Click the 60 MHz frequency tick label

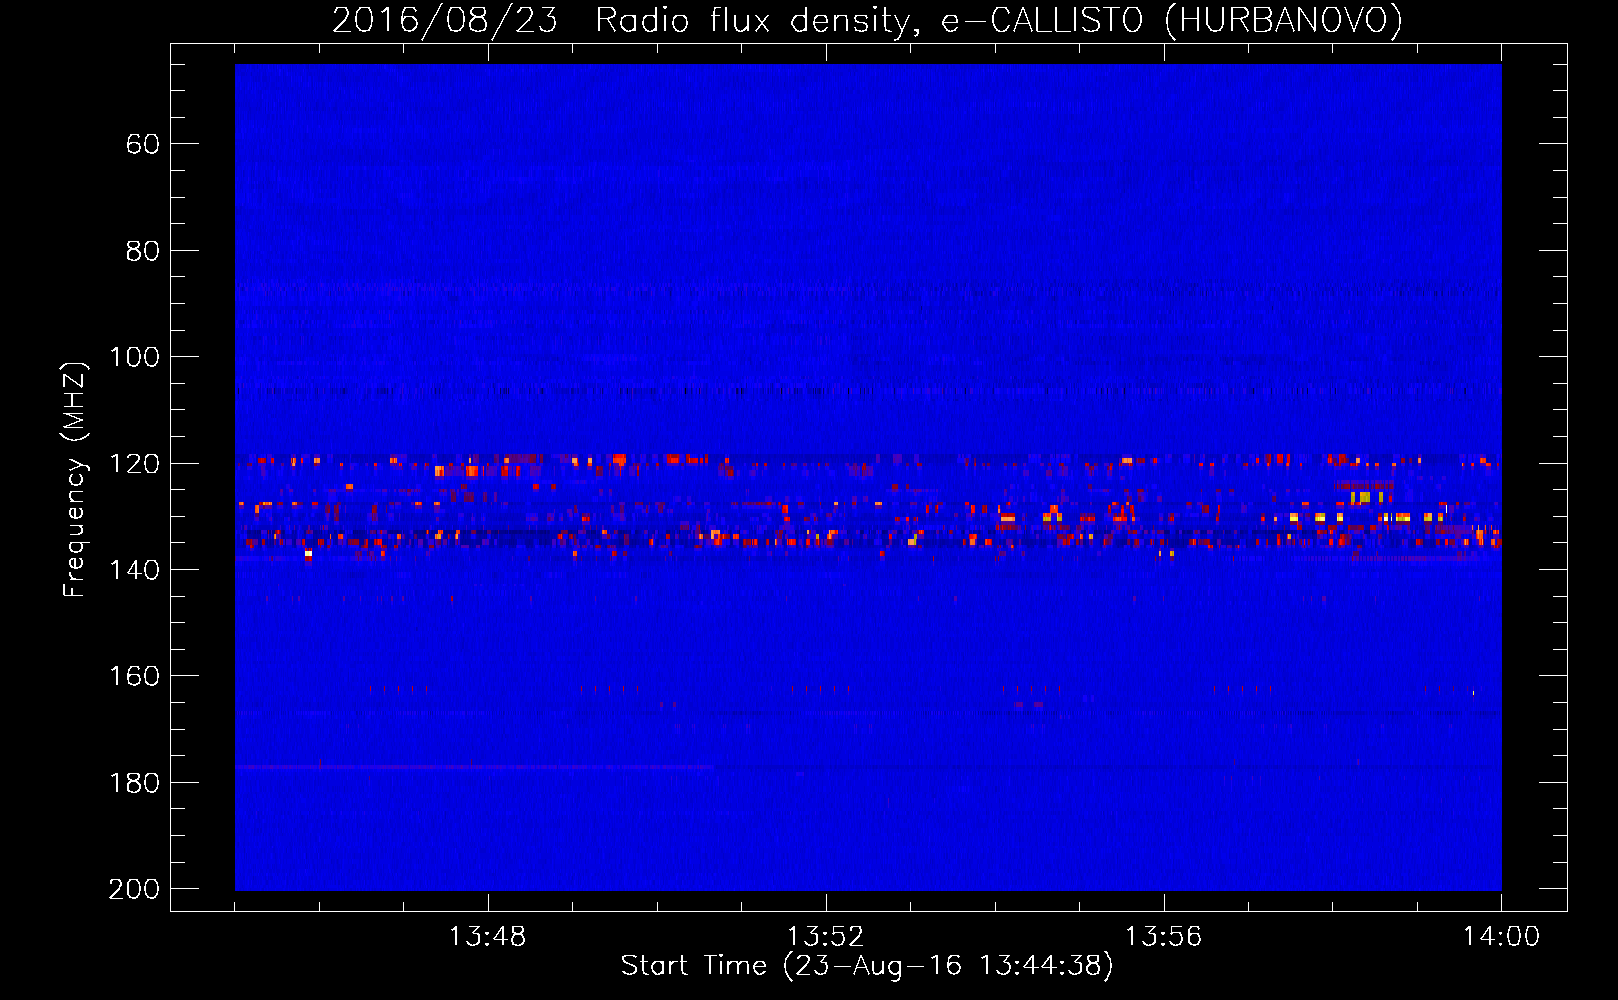pyautogui.click(x=143, y=144)
